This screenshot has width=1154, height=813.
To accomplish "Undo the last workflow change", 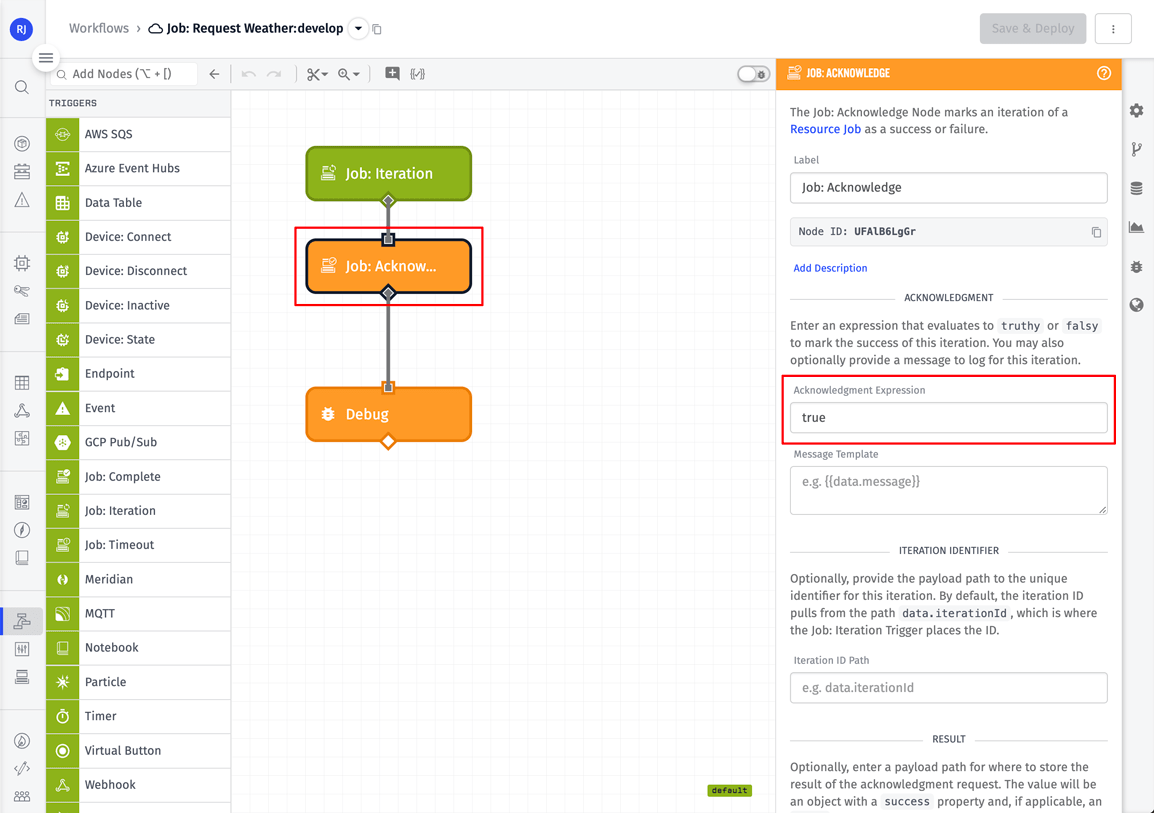I will pos(248,74).
